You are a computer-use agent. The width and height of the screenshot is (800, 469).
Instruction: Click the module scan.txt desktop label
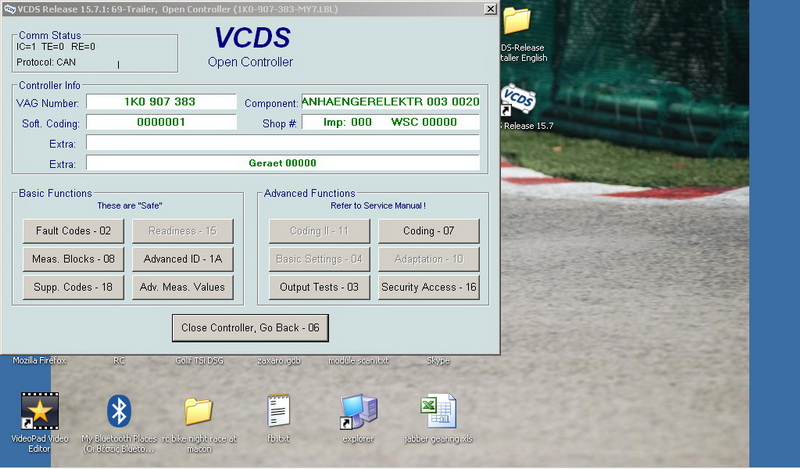[x=358, y=360]
